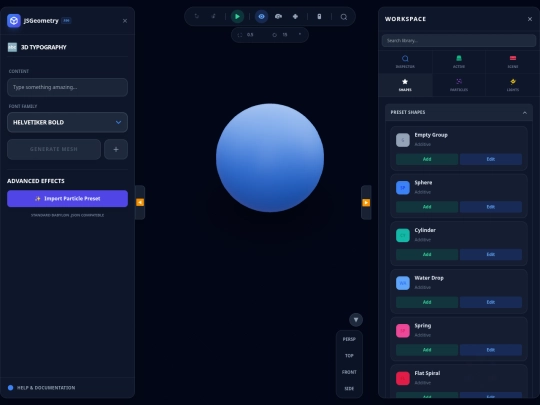The image size is (540, 405).
Task: Edit the Spring preset
Action: [491, 350]
